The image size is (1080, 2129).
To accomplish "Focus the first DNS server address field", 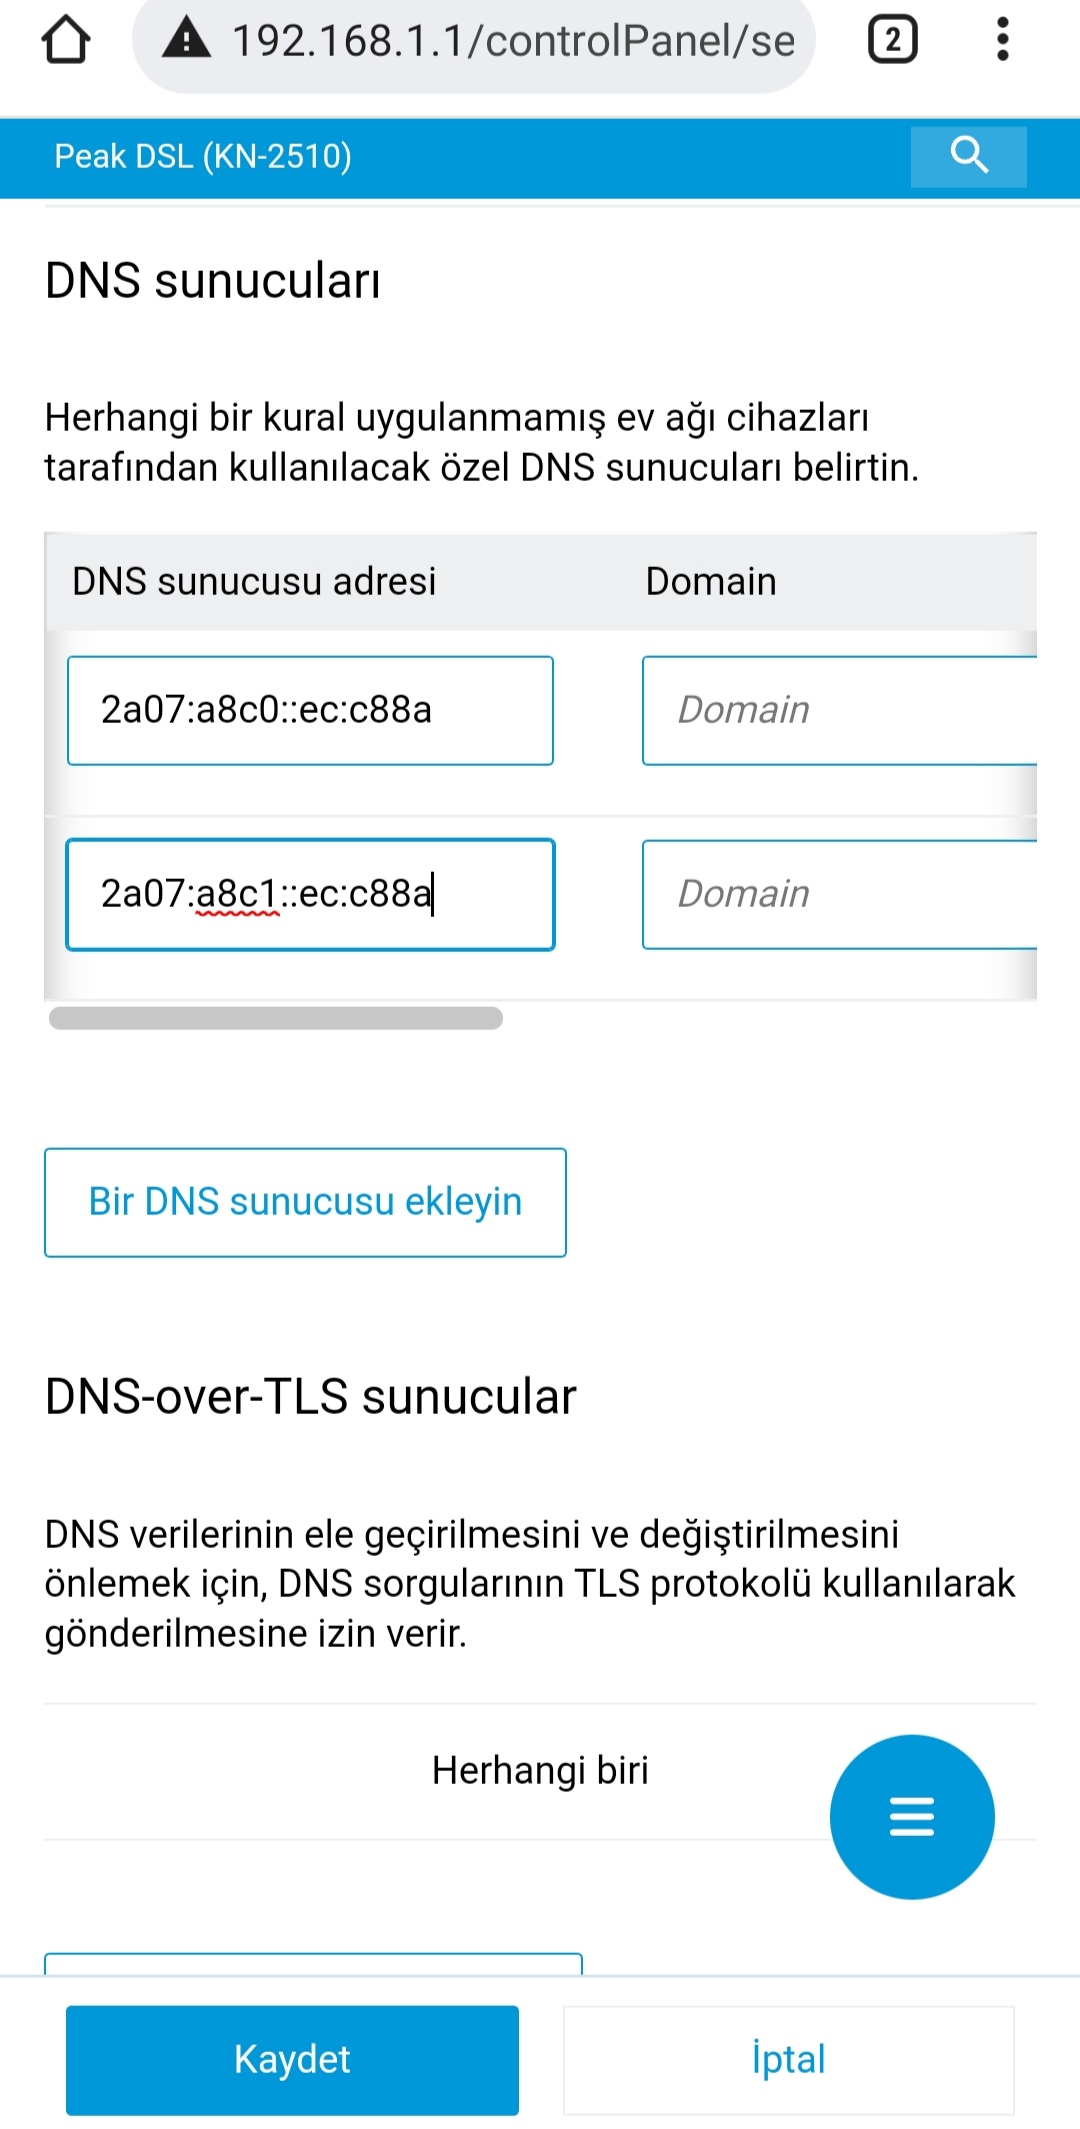I will pos(310,710).
